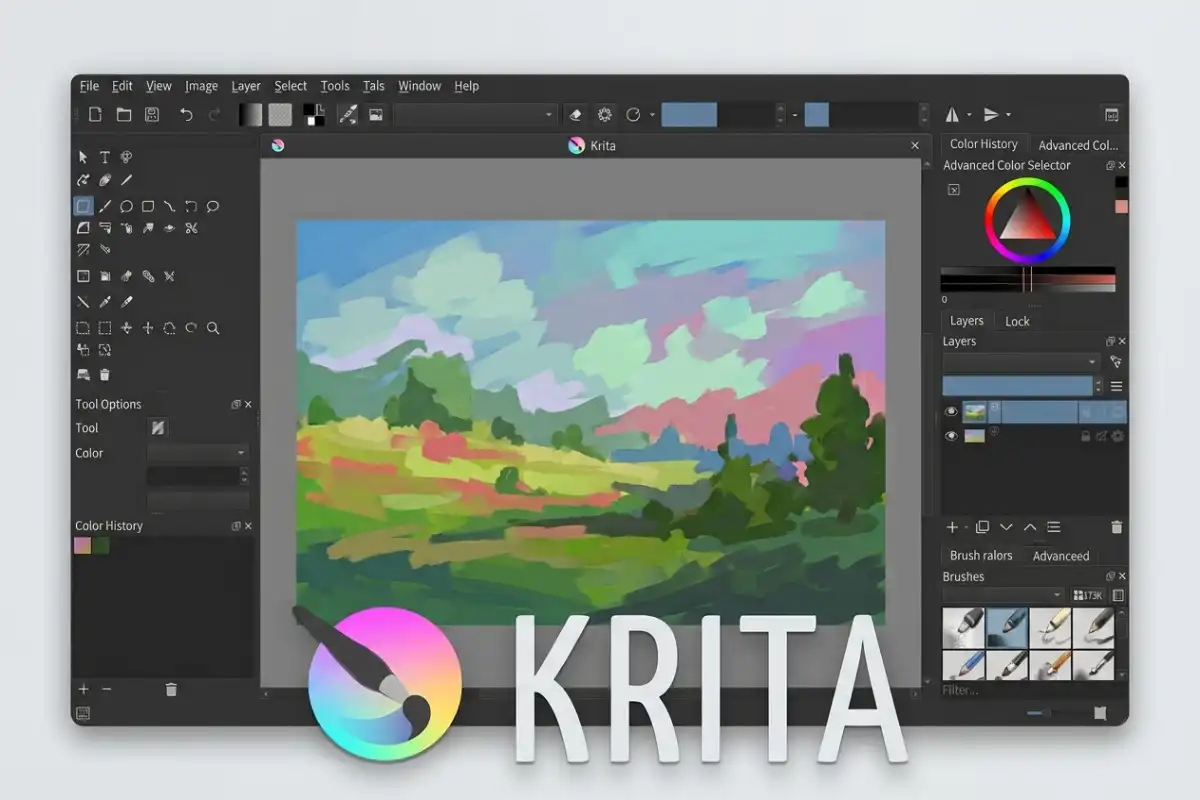Image resolution: width=1200 pixels, height=800 pixels.
Task: Click the trash icon in the toolbox
Action: [x=105, y=375]
